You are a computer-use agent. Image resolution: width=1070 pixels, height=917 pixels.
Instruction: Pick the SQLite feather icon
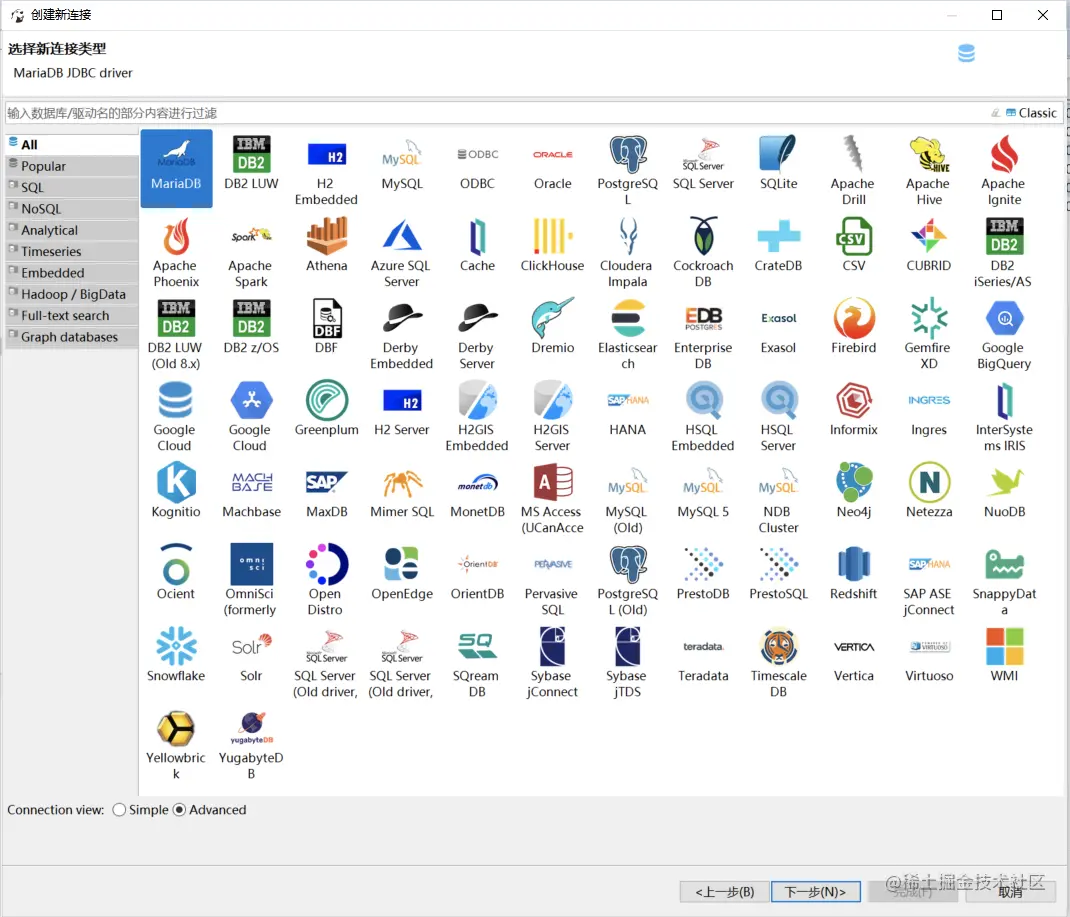(x=778, y=154)
